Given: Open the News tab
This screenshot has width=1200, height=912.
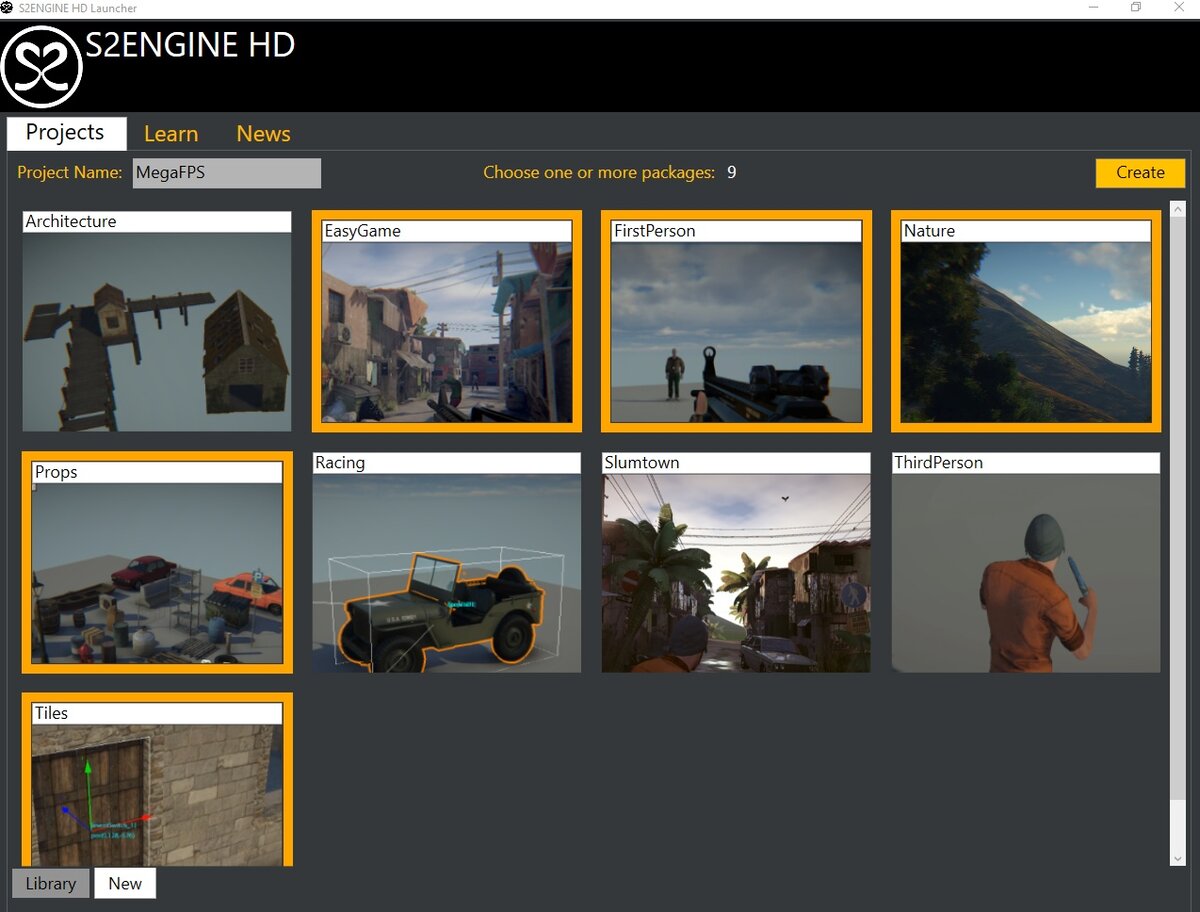Looking at the screenshot, I should click(x=263, y=134).
